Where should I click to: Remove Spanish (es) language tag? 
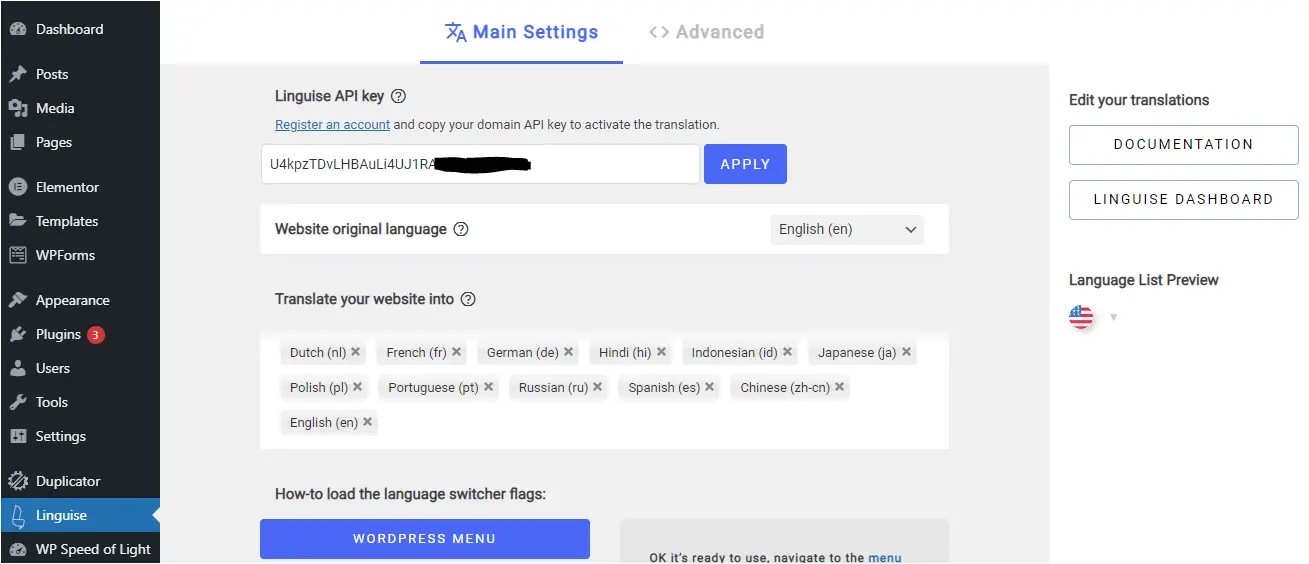point(709,387)
